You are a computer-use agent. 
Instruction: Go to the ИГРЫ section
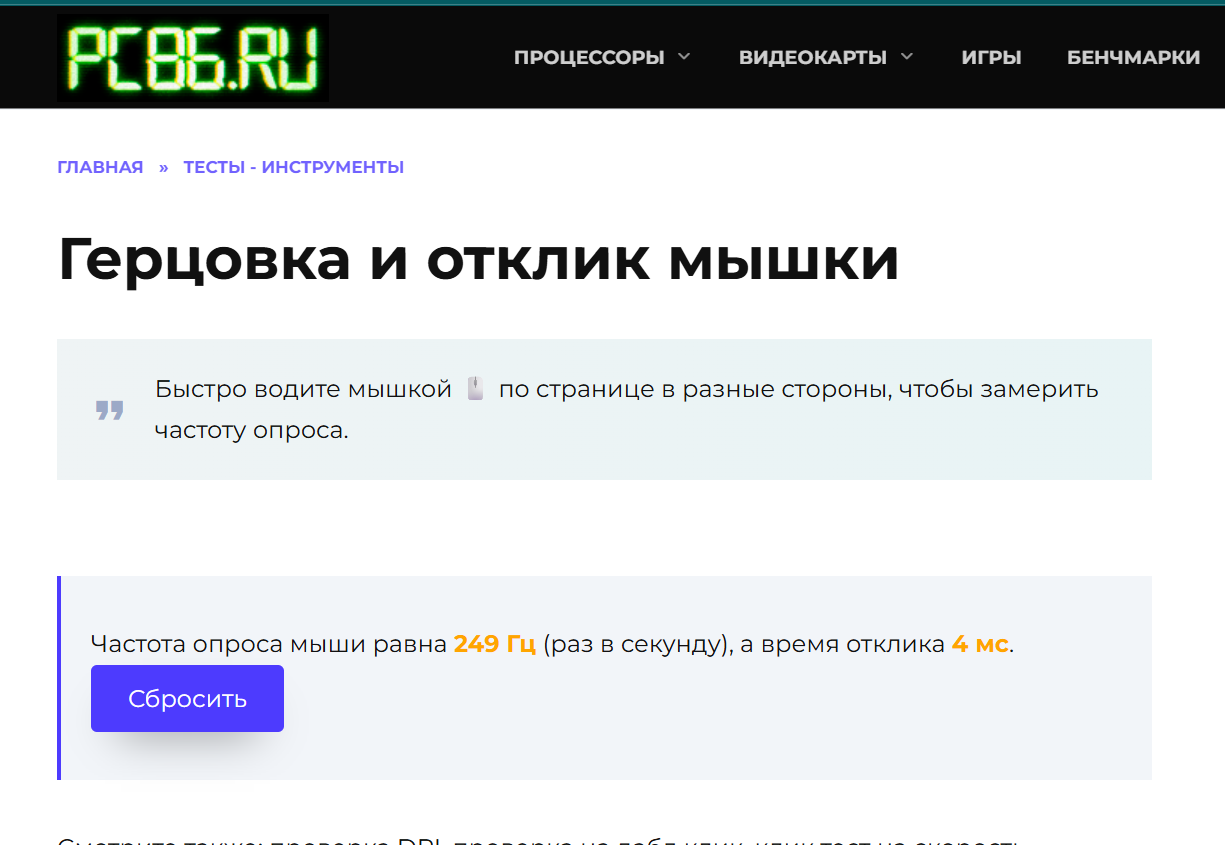pos(991,58)
